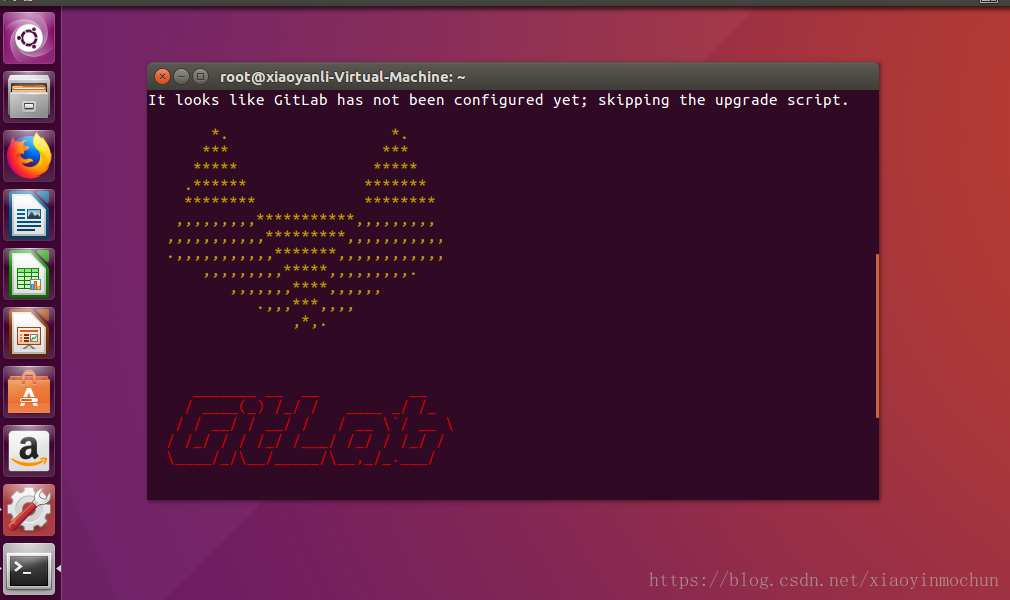1010x600 pixels.
Task: Click the empty desktop below terminal window
Action: click(515, 548)
